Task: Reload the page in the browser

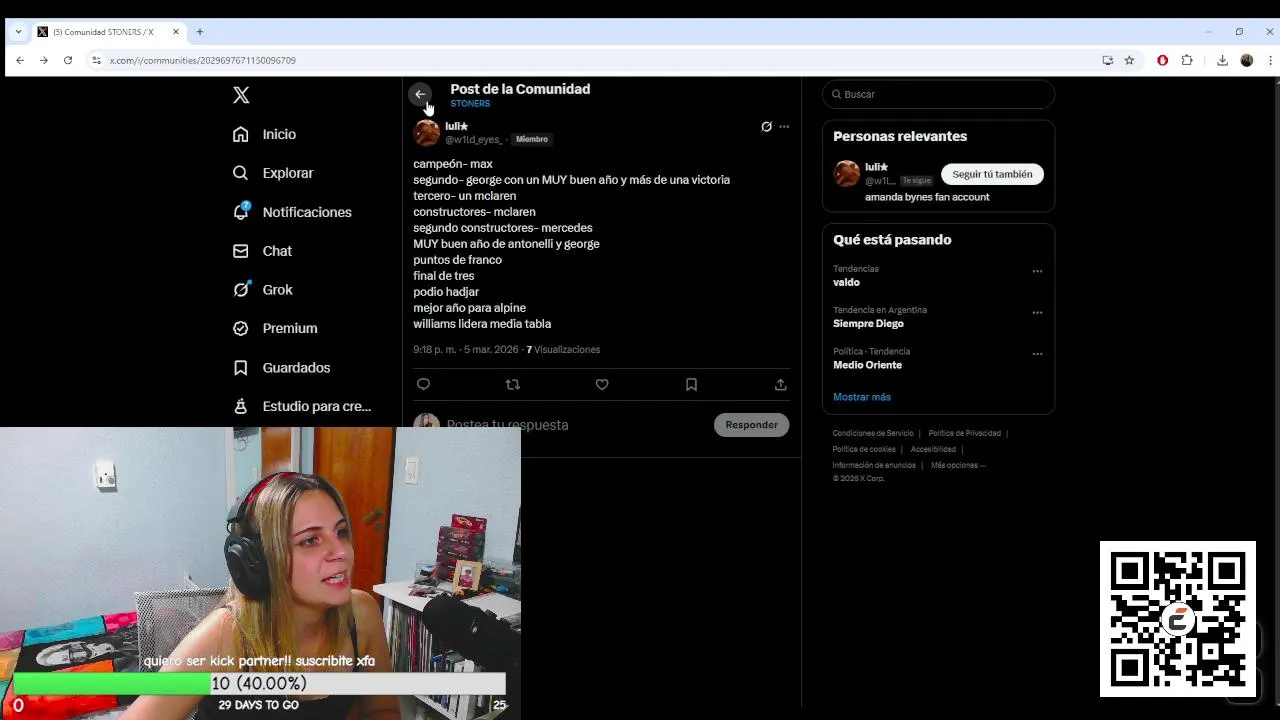Action: coord(68,60)
